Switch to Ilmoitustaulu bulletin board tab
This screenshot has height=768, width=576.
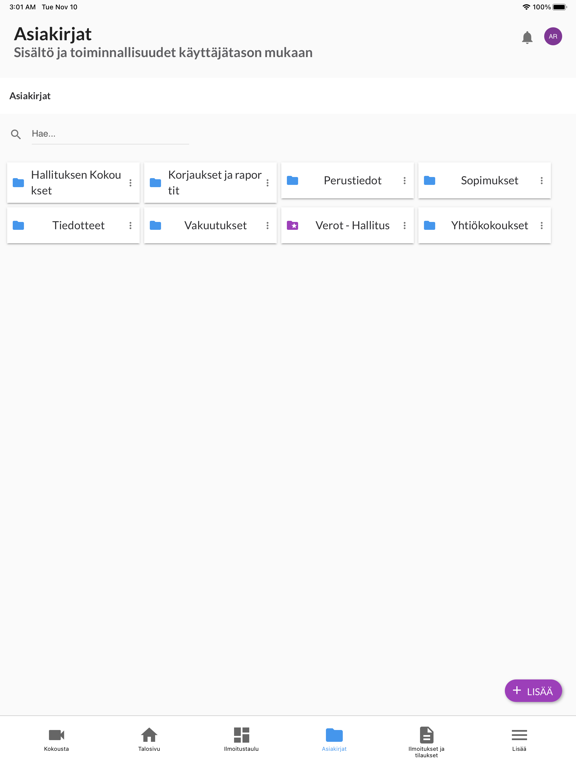coord(241,739)
